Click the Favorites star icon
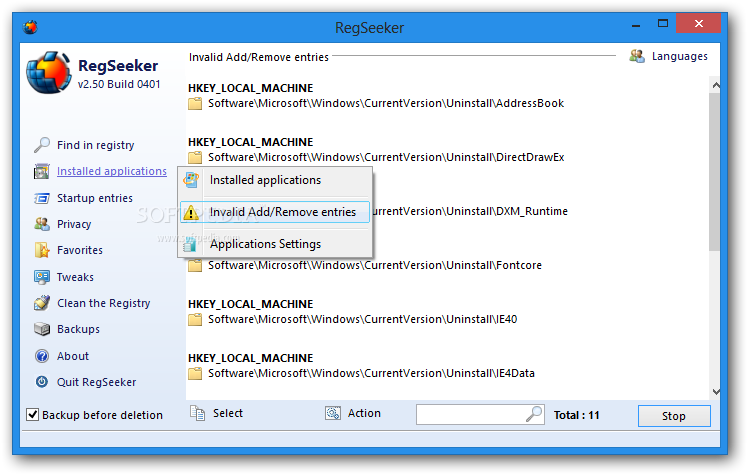The height and width of the screenshot is (475, 748). [x=42, y=250]
